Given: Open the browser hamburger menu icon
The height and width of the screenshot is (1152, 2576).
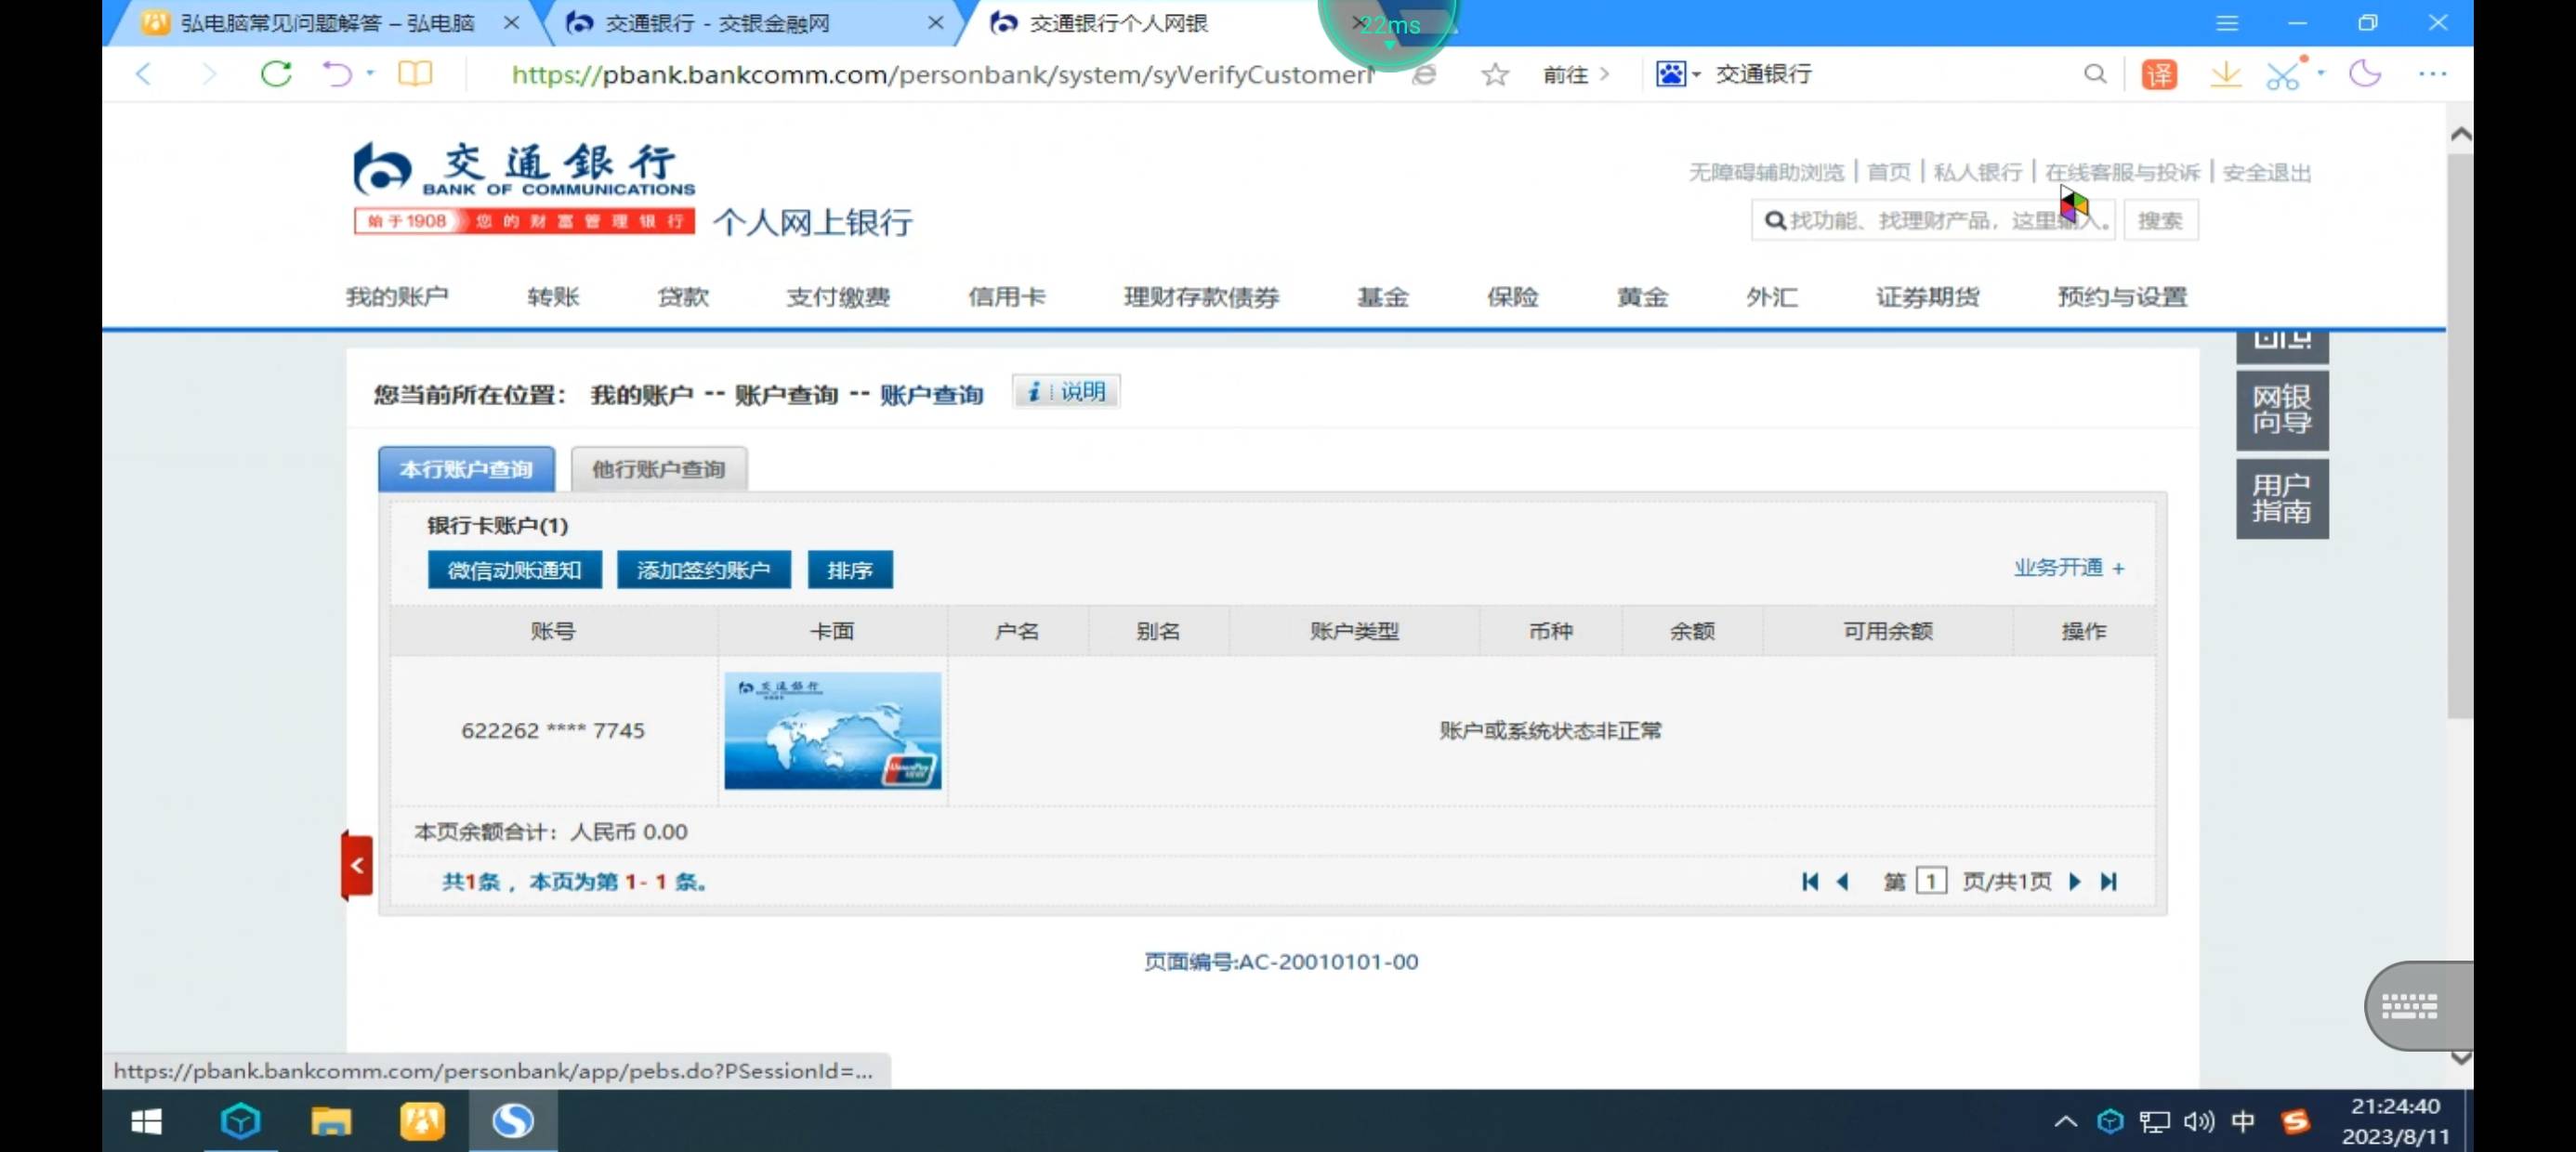Looking at the screenshot, I should coord(2226,22).
